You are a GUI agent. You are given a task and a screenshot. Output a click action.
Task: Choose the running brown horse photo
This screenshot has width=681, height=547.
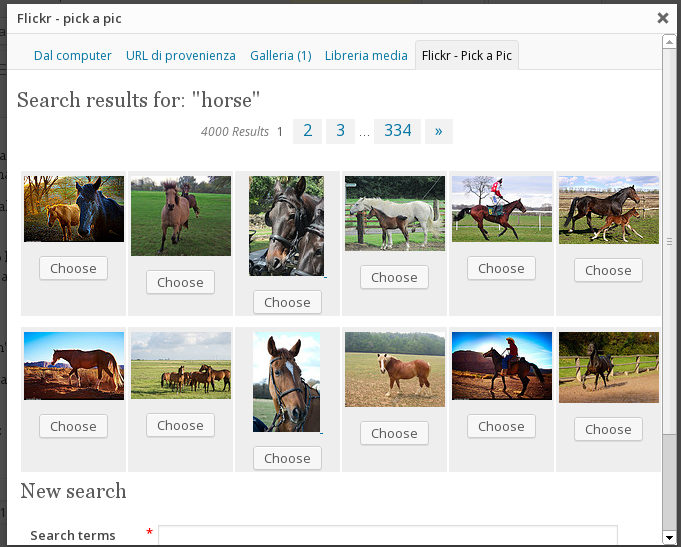(x=180, y=282)
